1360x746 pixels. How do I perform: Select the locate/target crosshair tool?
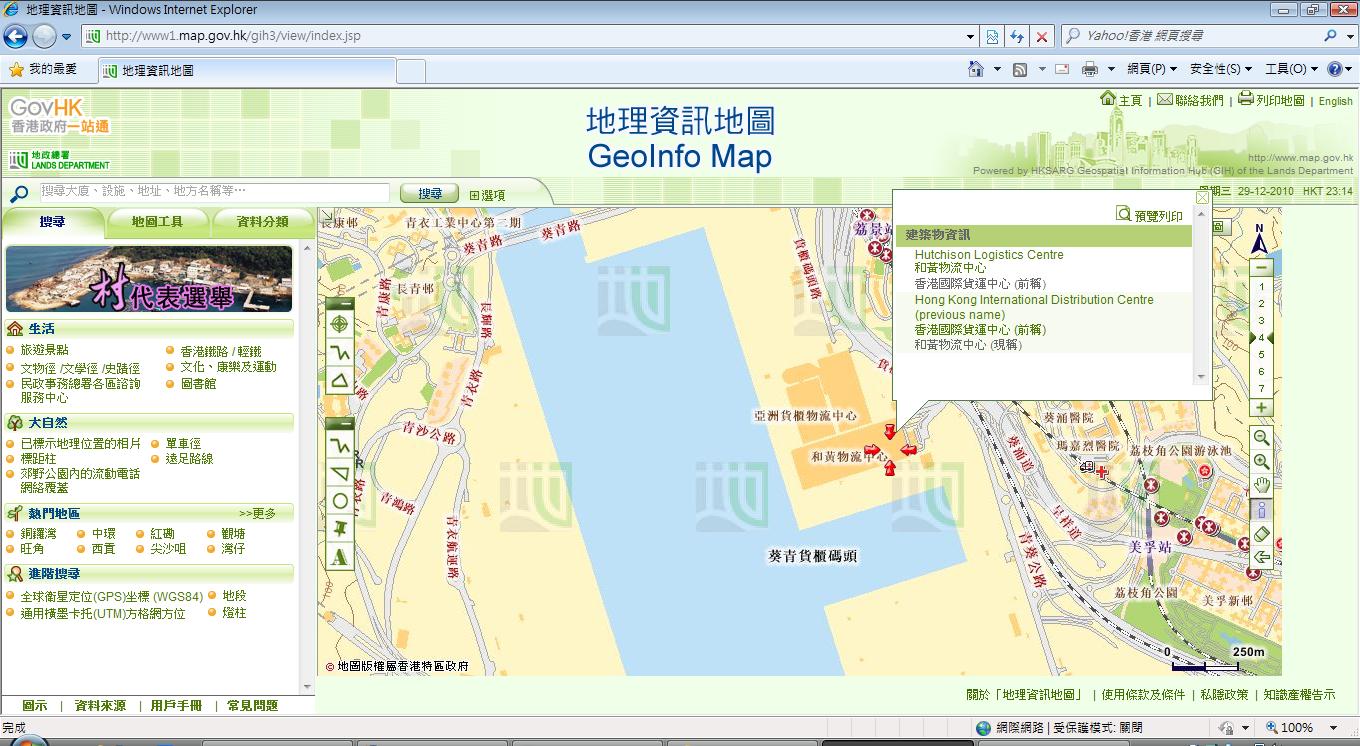(340, 324)
